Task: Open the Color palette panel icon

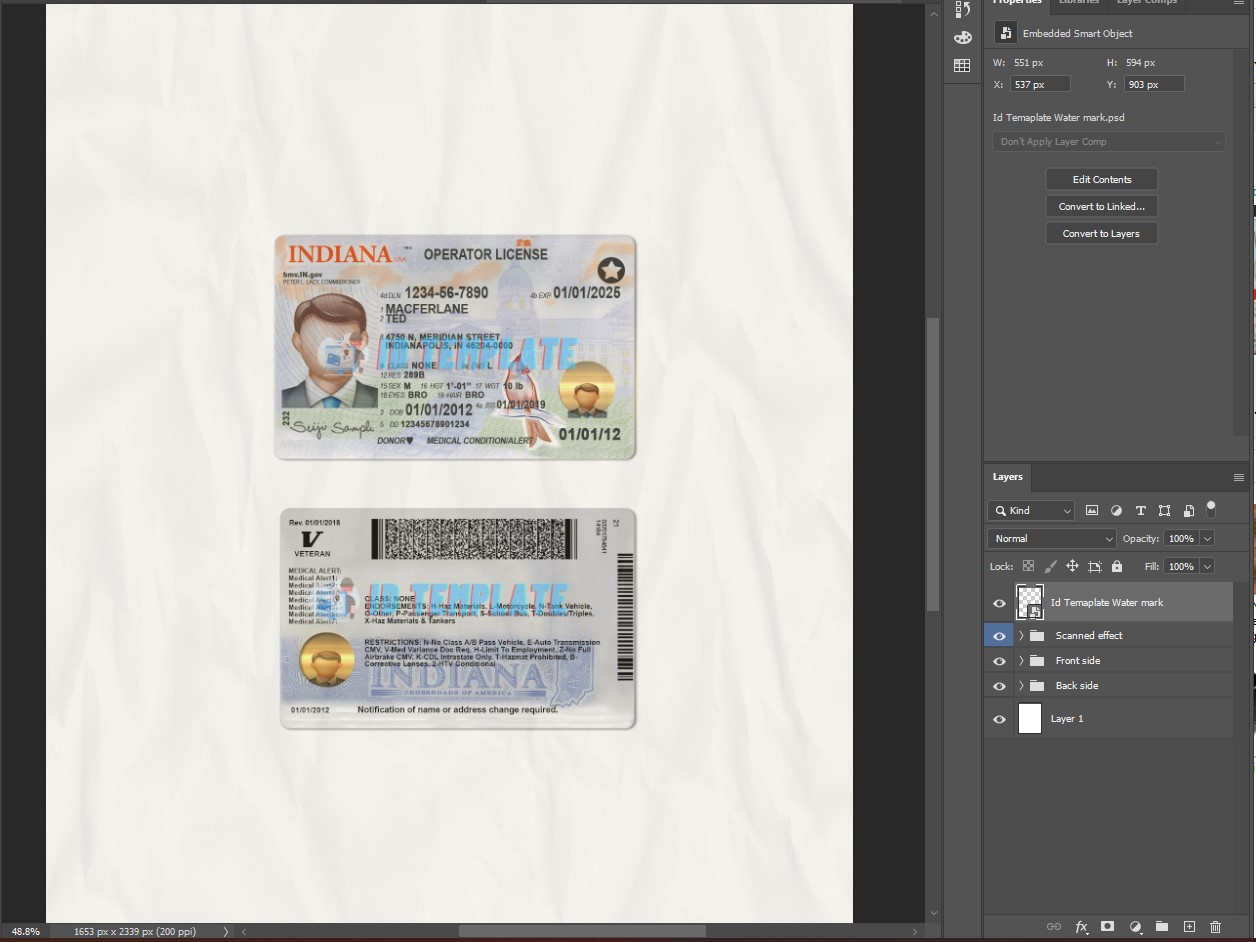Action: pyautogui.click(x=962, y=38)
